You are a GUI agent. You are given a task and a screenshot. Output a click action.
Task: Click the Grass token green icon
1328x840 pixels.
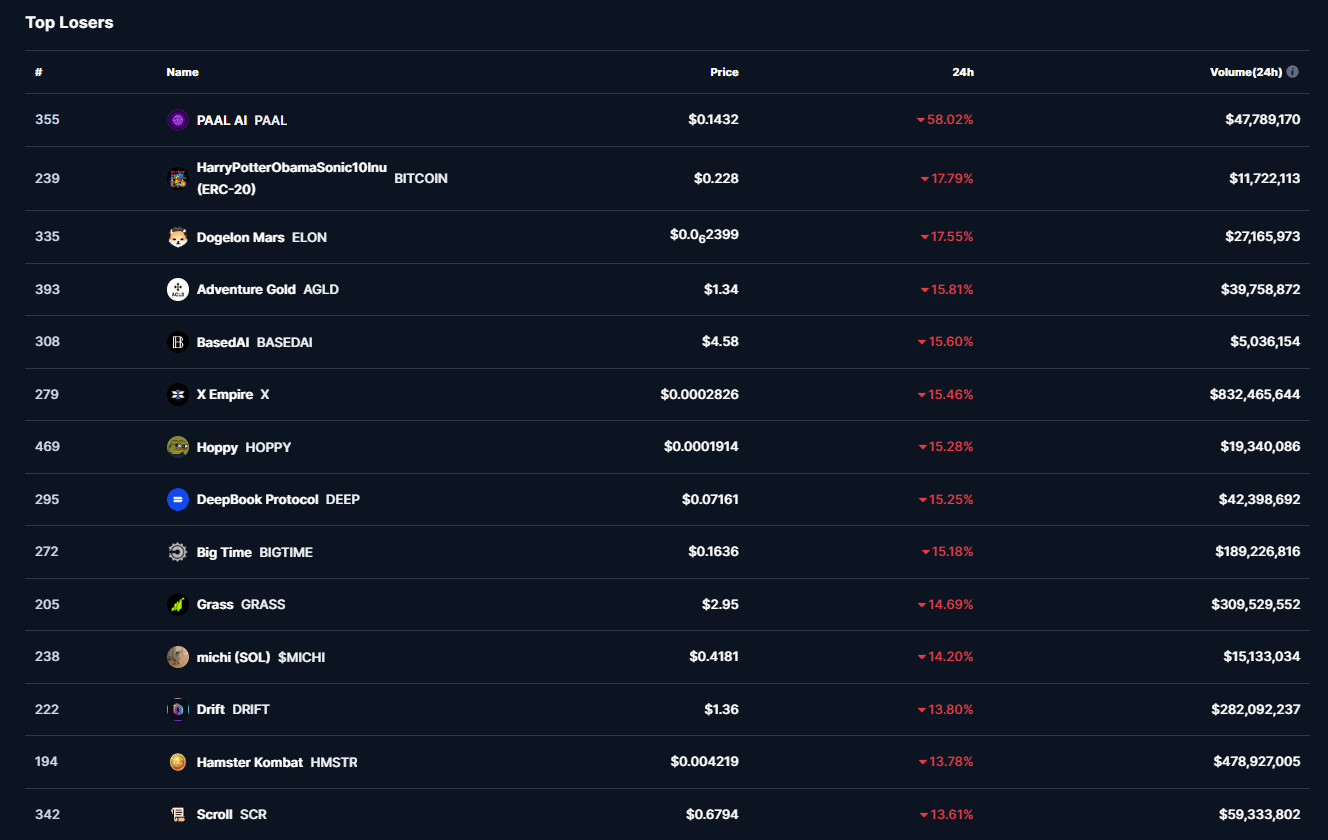tap(178, 605)
